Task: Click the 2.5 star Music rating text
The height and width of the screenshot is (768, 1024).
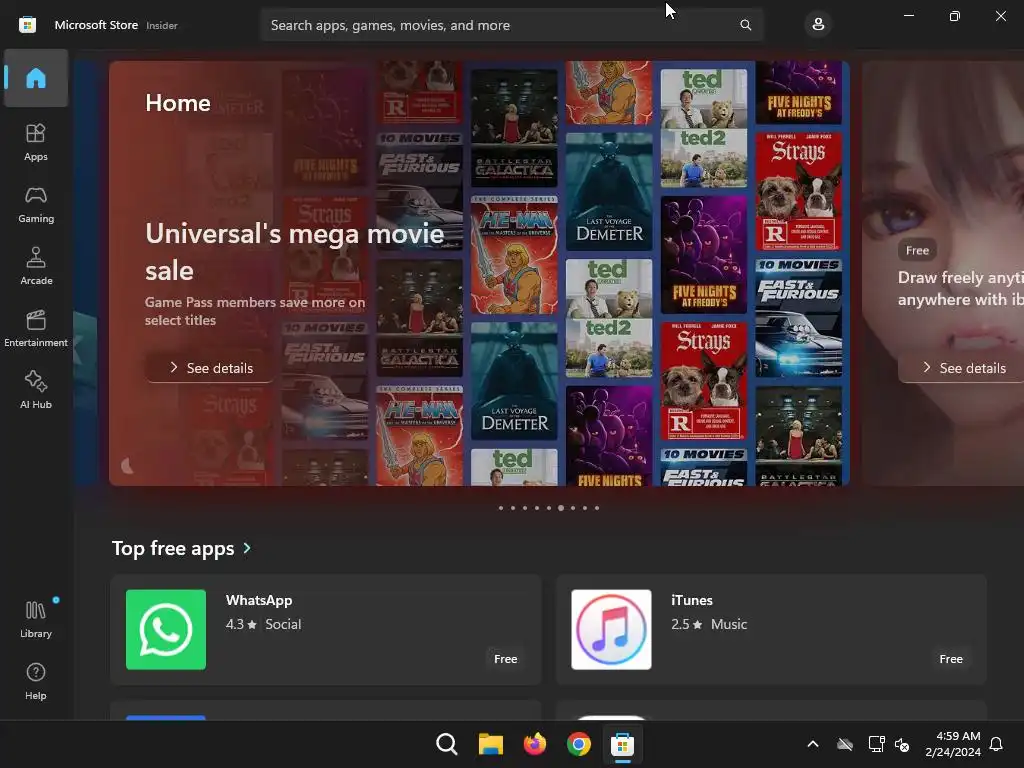Action: 709,624
